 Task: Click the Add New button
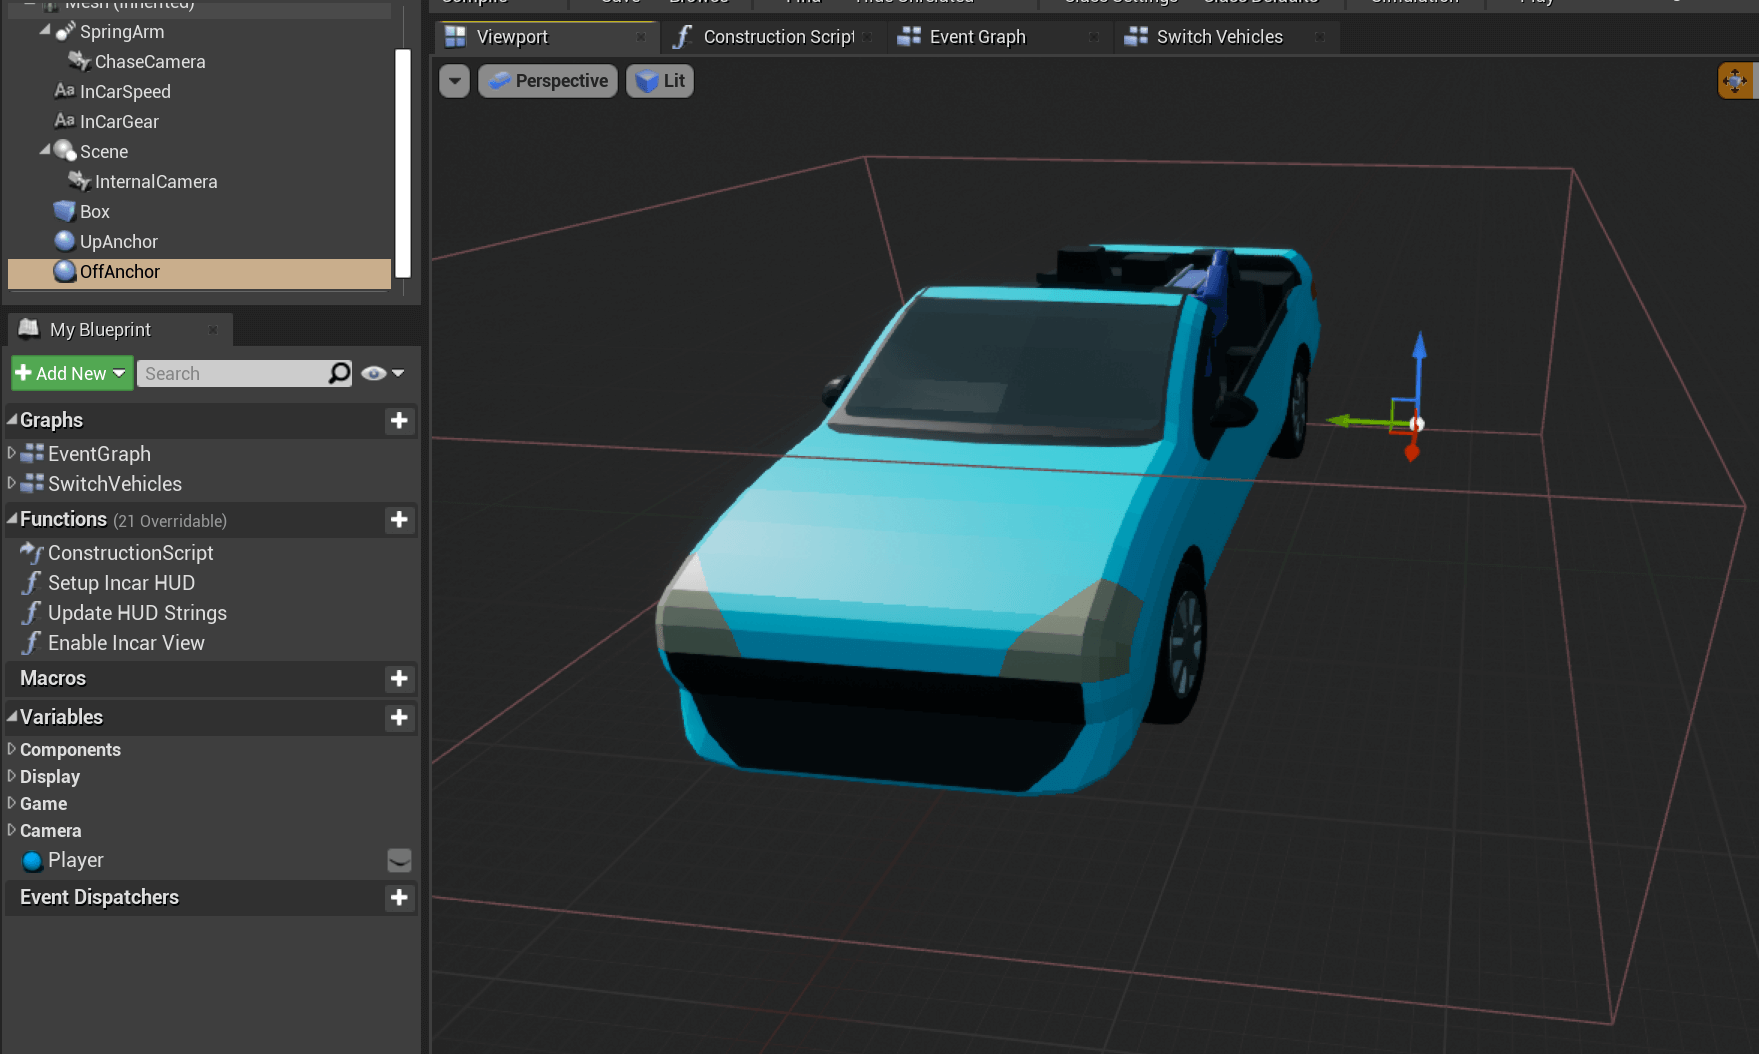(71, 373)
